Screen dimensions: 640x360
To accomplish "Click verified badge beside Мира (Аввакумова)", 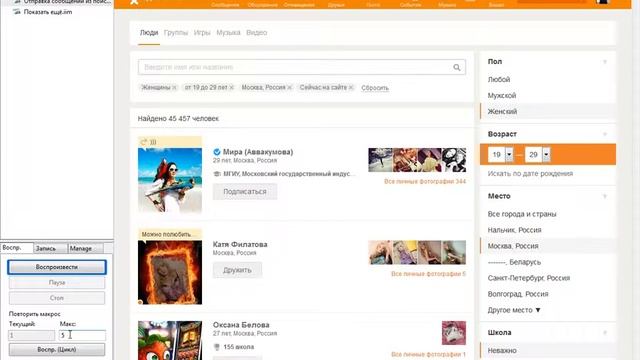I will [217, 152].
